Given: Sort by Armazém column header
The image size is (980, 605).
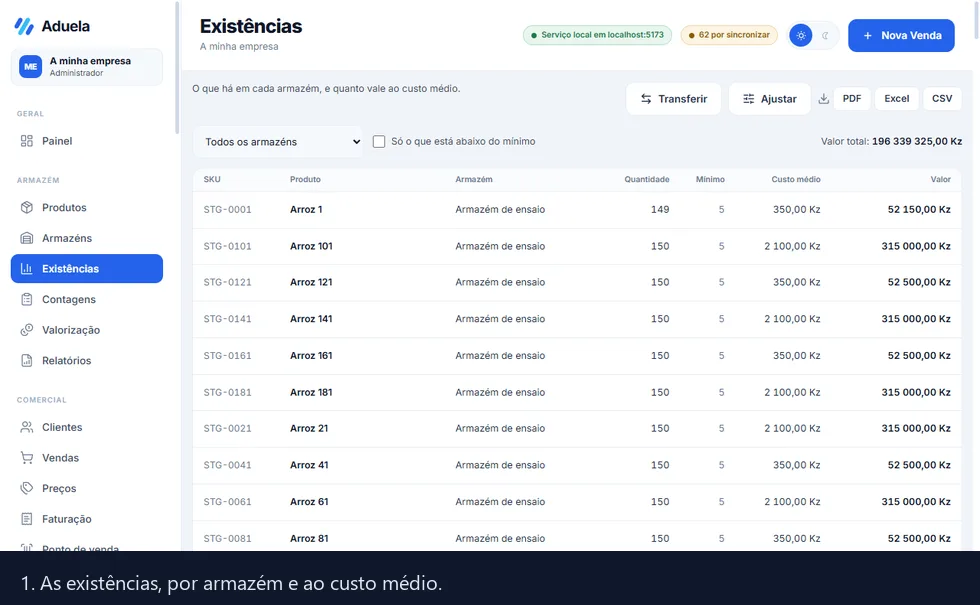Looking at the screenshot, I should pos(474,179).
